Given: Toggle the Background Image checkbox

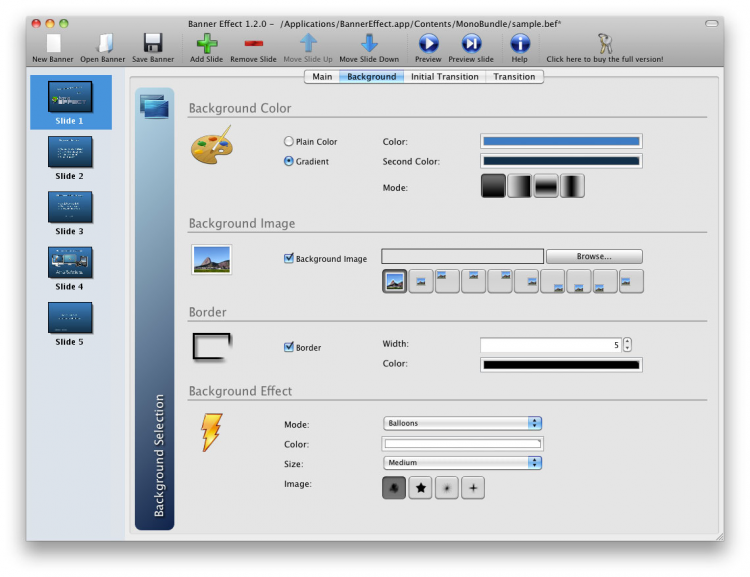Looking at the screenshot, I should coord(288,258).
